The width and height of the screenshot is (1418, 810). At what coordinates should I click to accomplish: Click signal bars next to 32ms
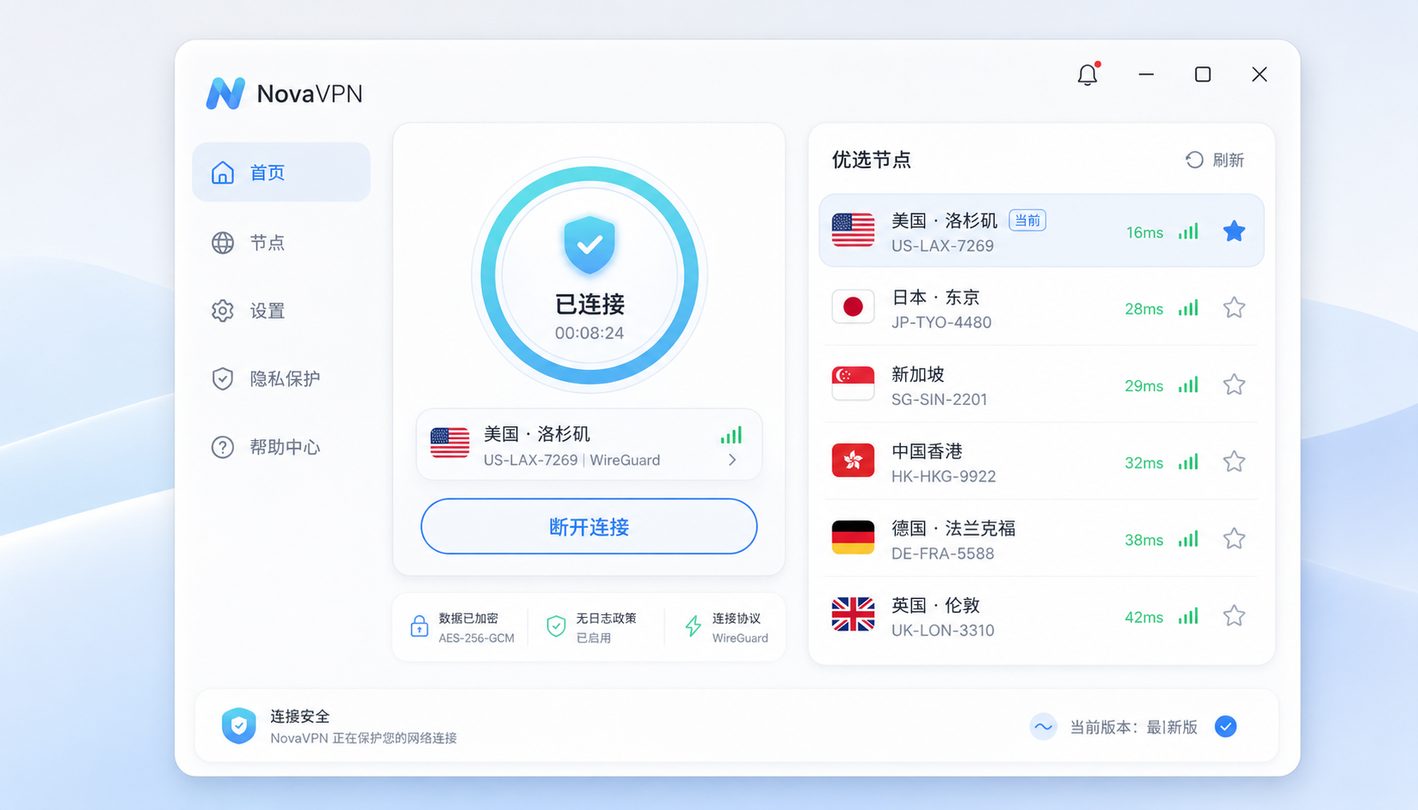[x=1188, y=462]
